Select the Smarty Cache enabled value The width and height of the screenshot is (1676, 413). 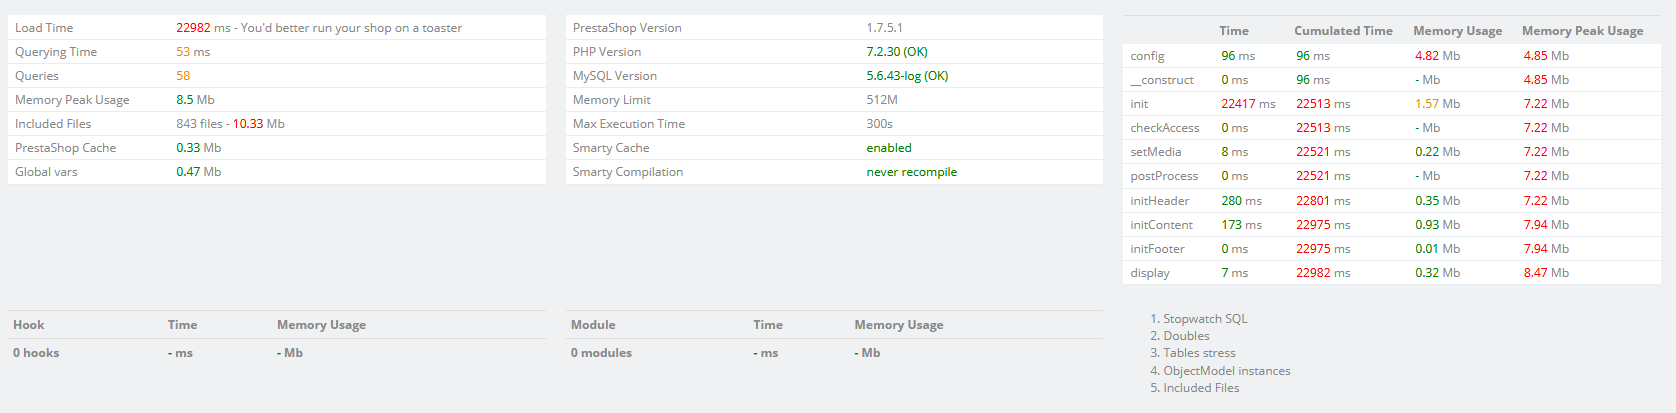(x=889, y=148)
